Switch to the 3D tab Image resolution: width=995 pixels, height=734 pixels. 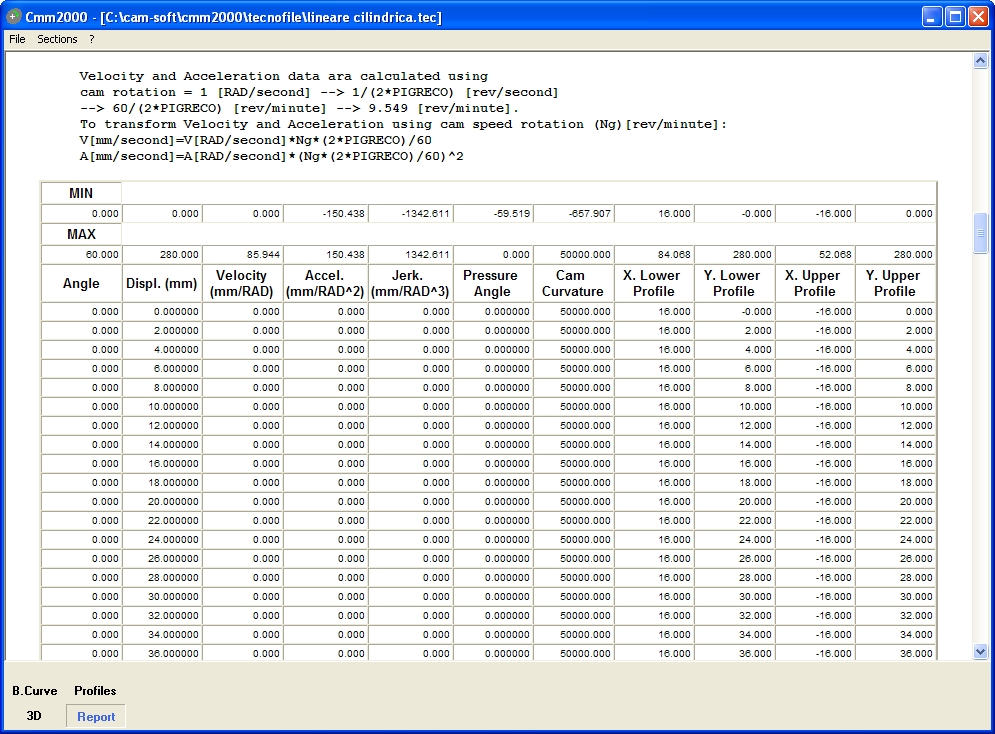point(34,716)
